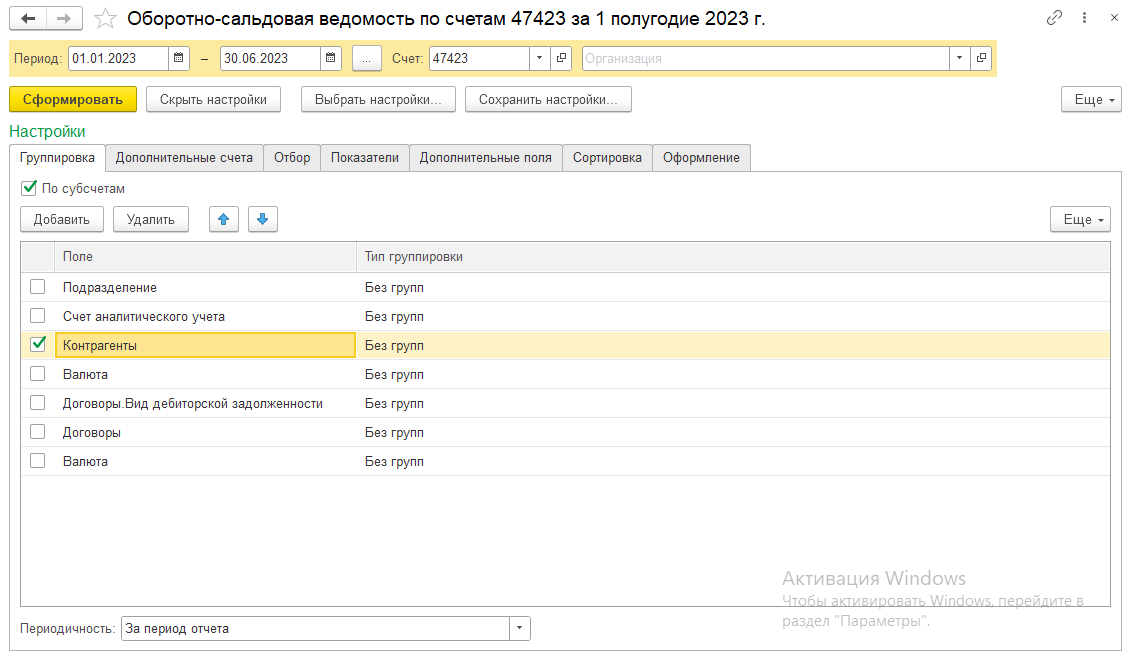The width and height of the screenshot is (1133, 655).
Task: Move selected field up with blue arrow
Action: [x=224, y=220]
